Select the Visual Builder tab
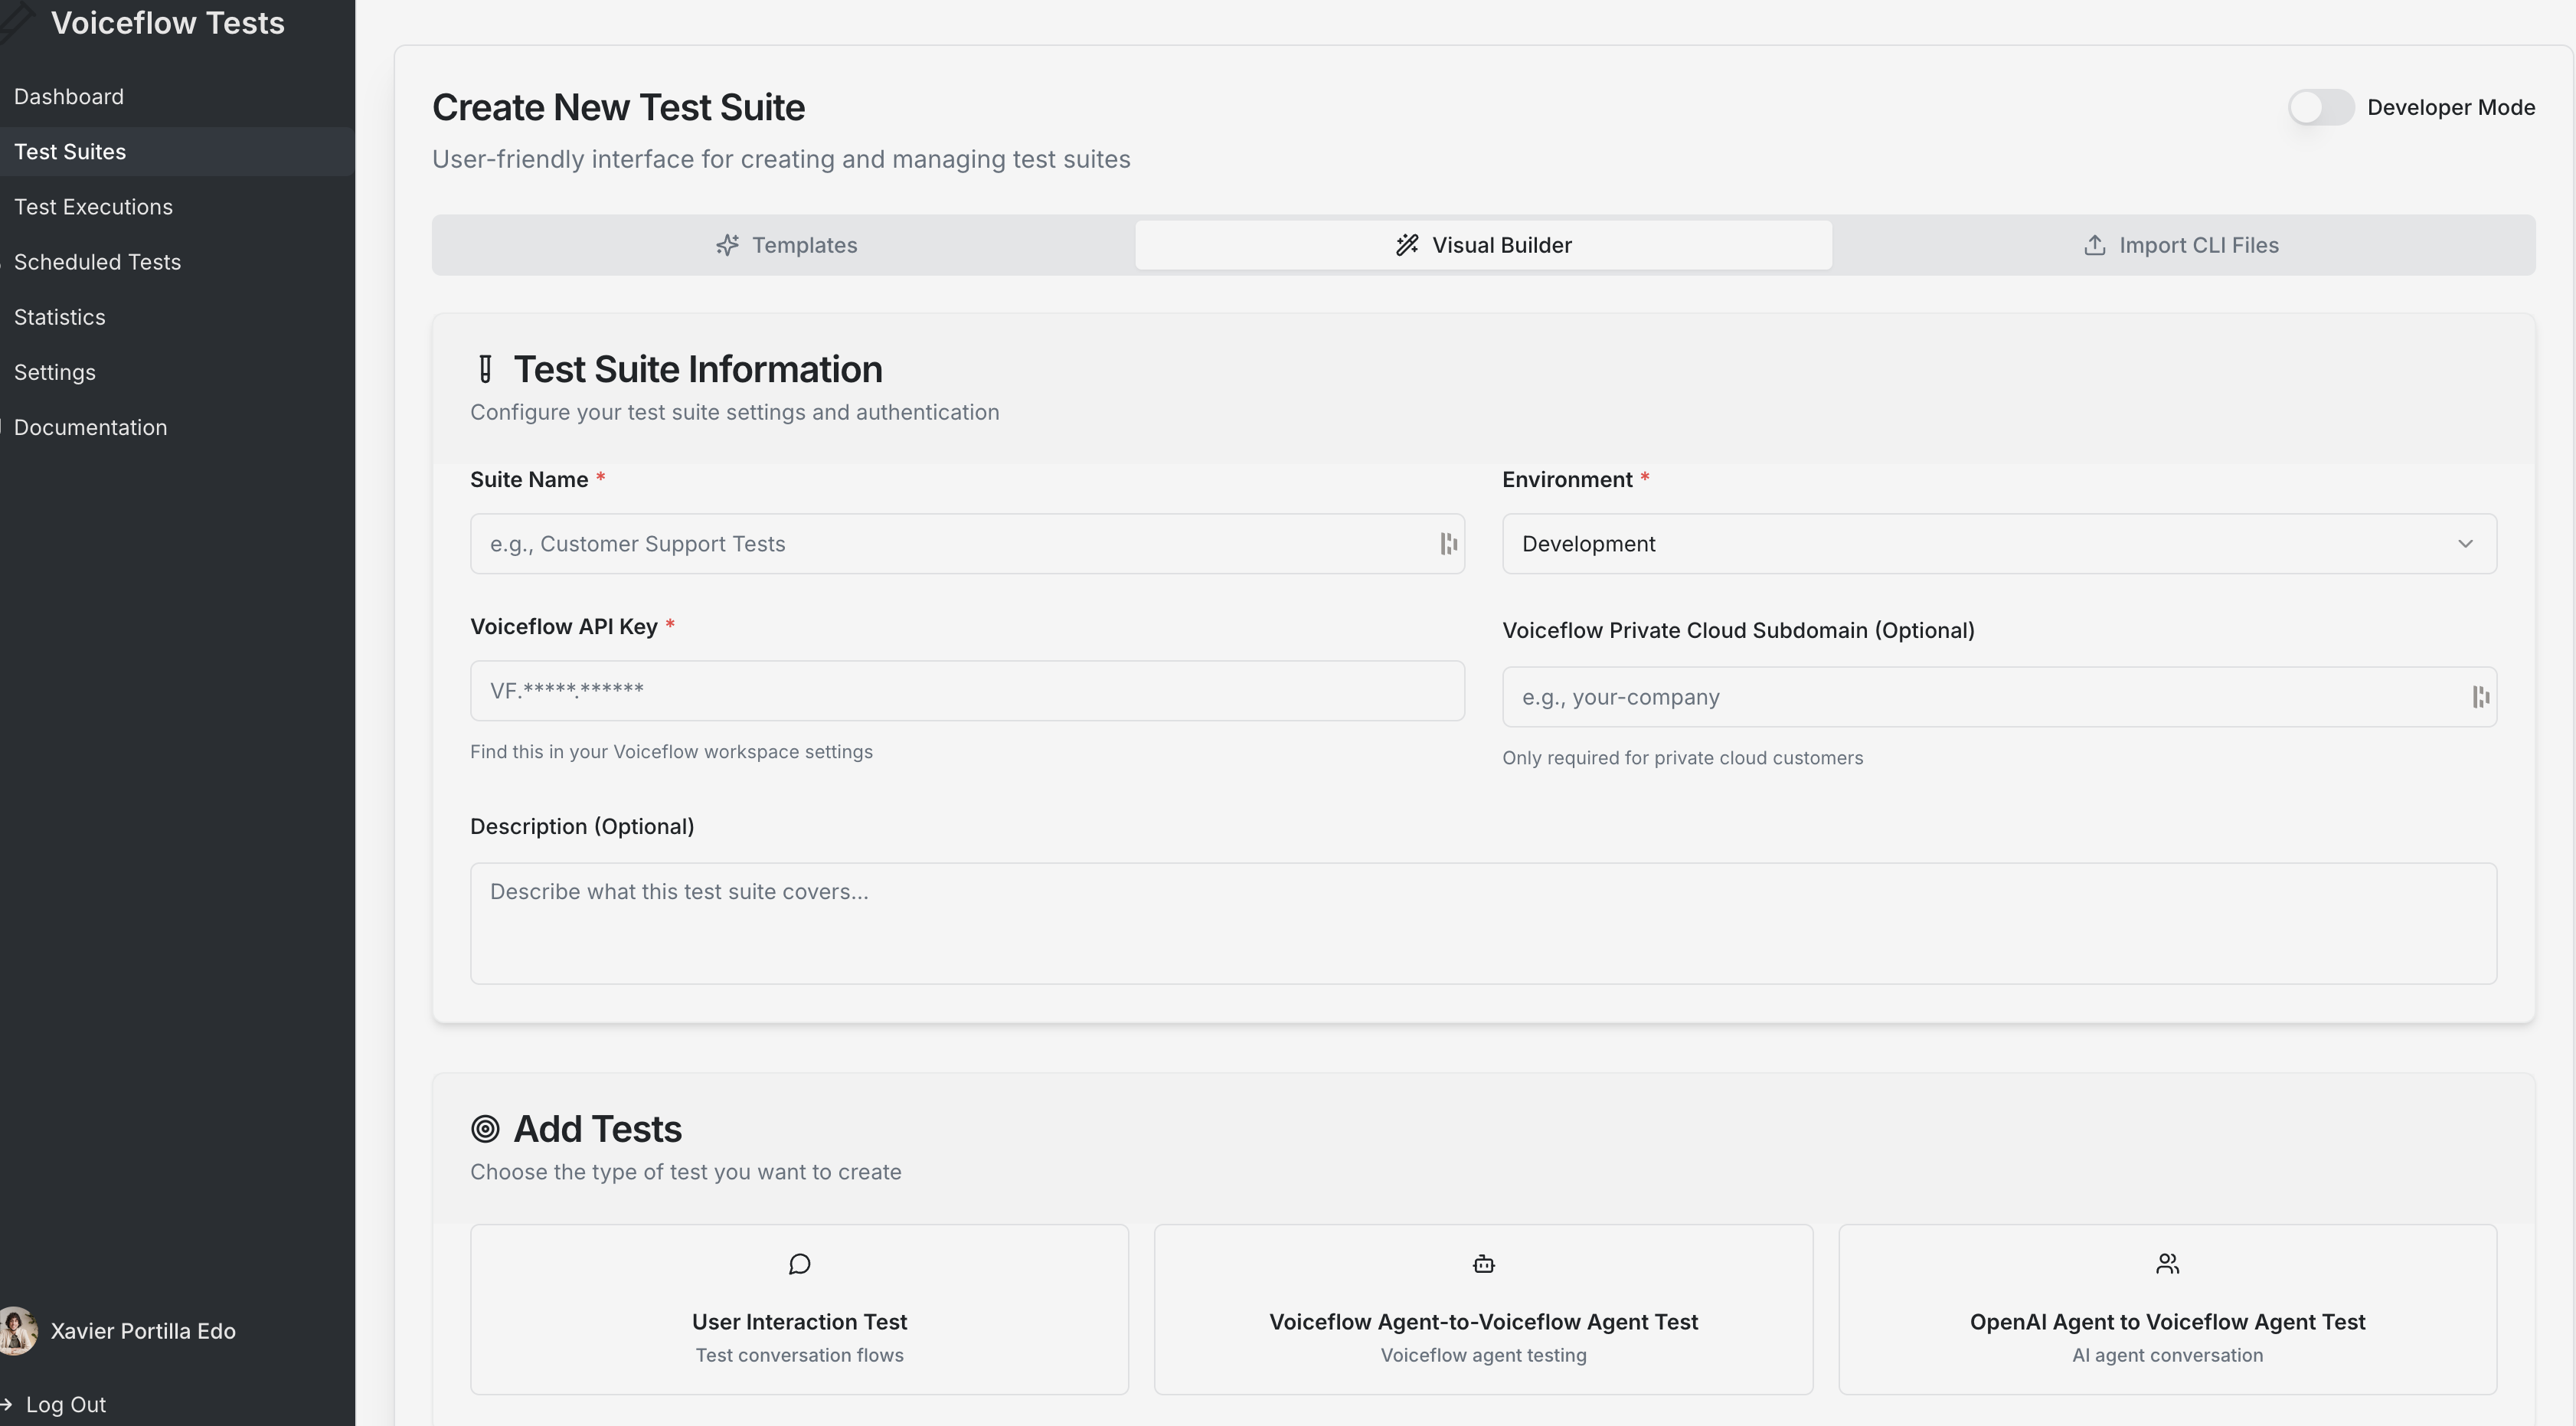Image resolution: width=2576 pixels, height=1426 pixels. [1483, 245]
